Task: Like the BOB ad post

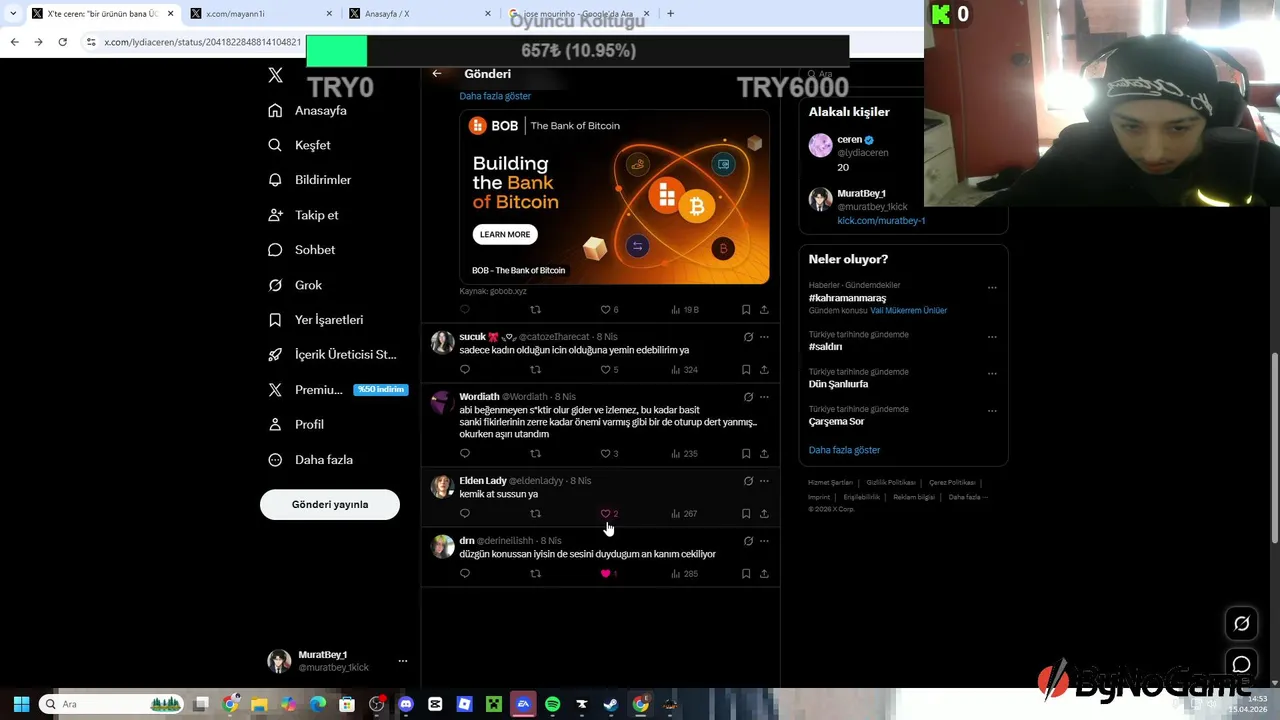Action: coord(605,310)
